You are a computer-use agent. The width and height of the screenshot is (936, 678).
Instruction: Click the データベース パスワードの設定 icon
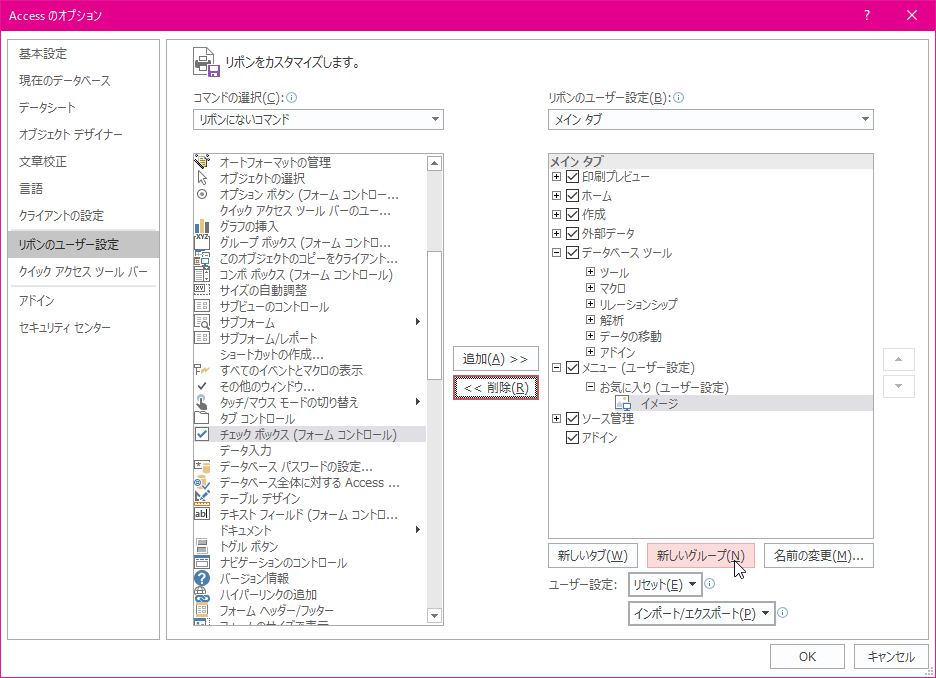click(x=202, y=466)
